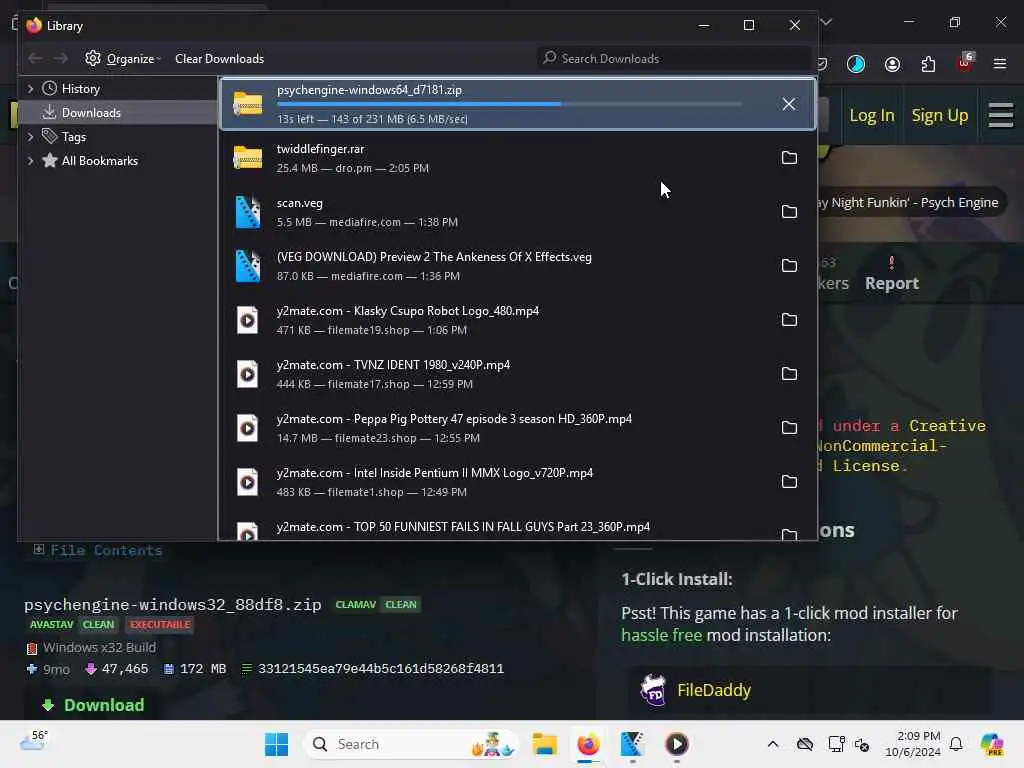Go back in Library window
The image size is (1024, 768).
point(35,59)
